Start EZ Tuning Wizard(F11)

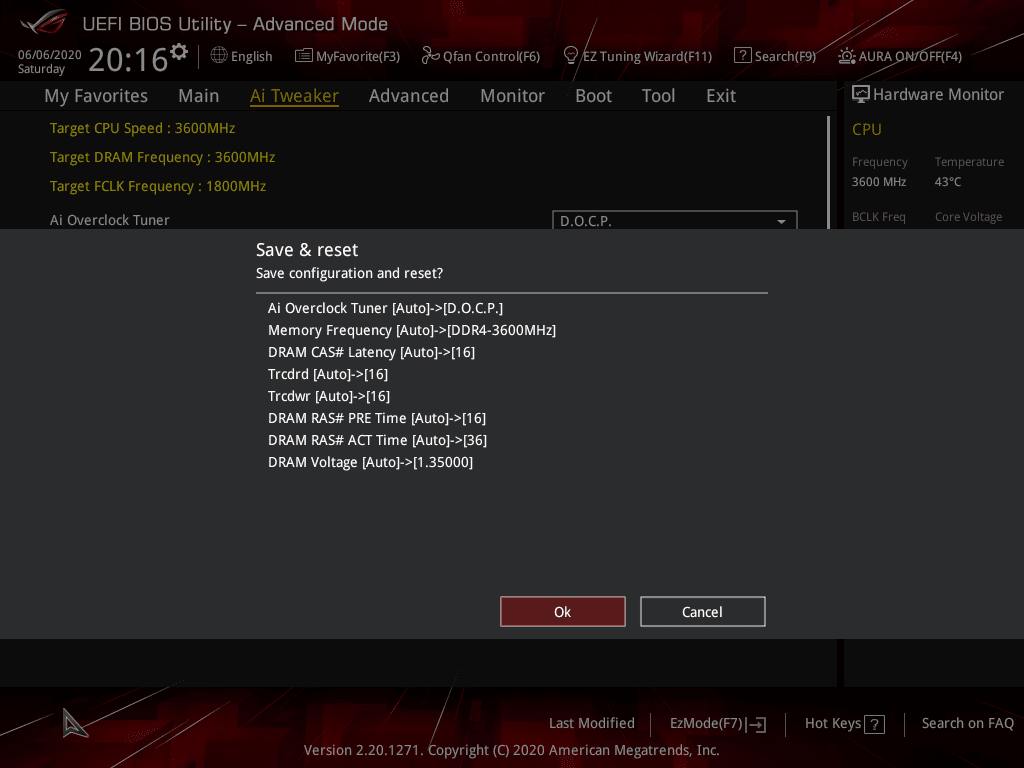click(637, 56)
